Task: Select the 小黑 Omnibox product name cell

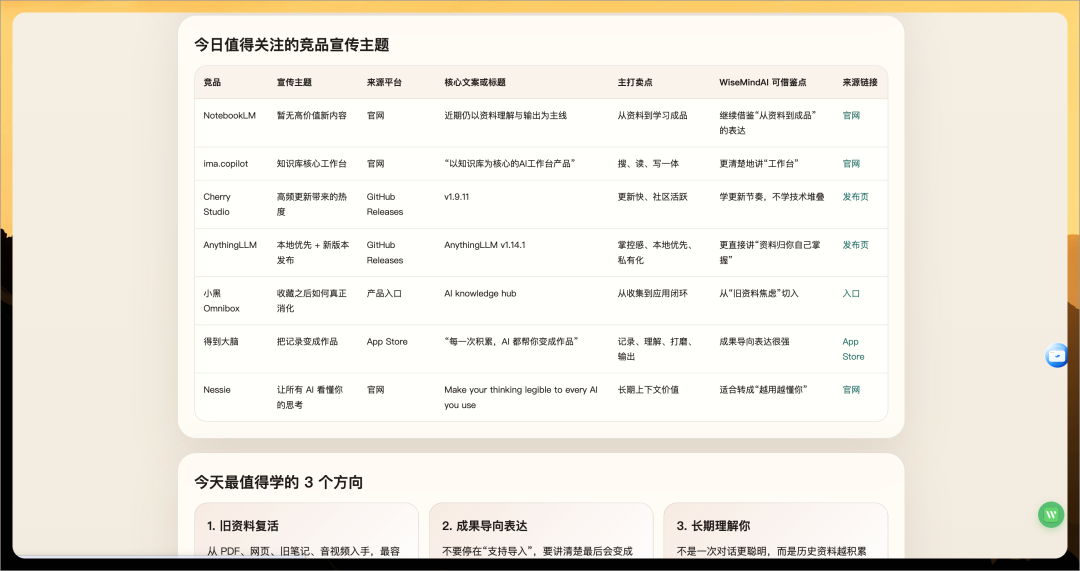Action: click(222, 301)
